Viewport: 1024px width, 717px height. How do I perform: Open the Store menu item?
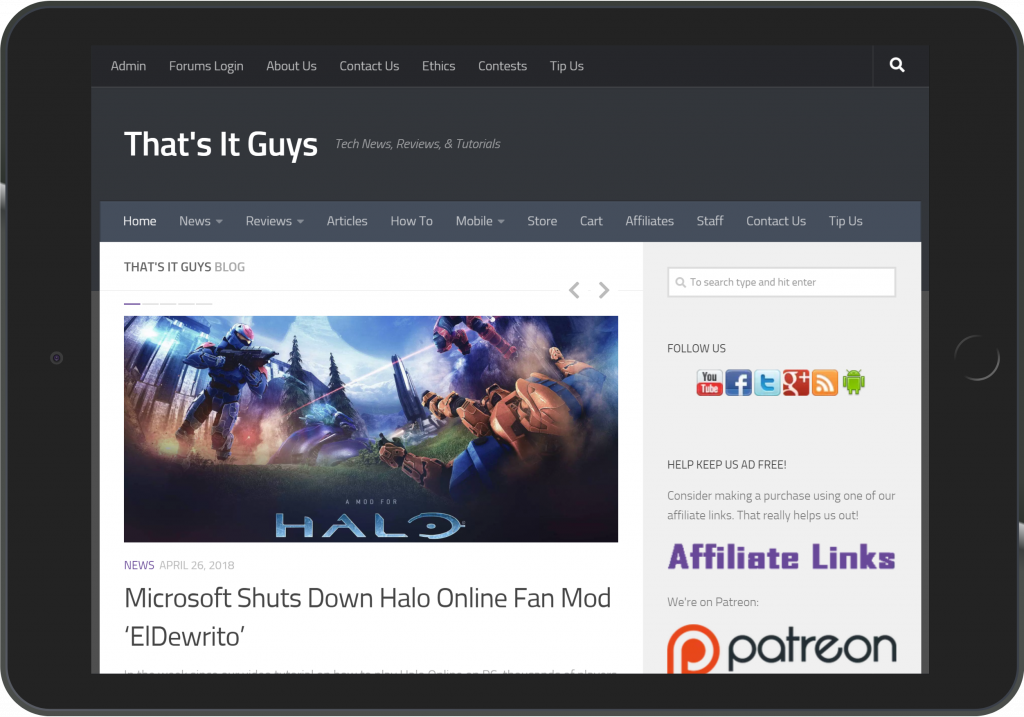542,221
